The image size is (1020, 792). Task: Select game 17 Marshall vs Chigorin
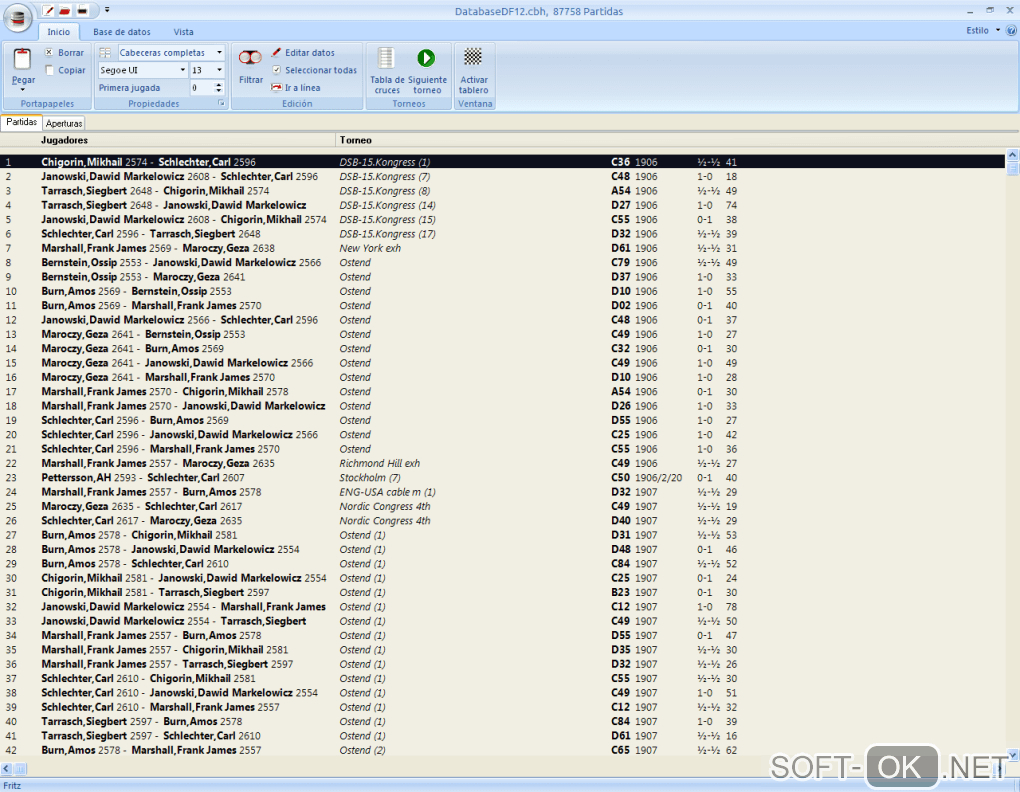pyautogui.click(x=502, y=391)
